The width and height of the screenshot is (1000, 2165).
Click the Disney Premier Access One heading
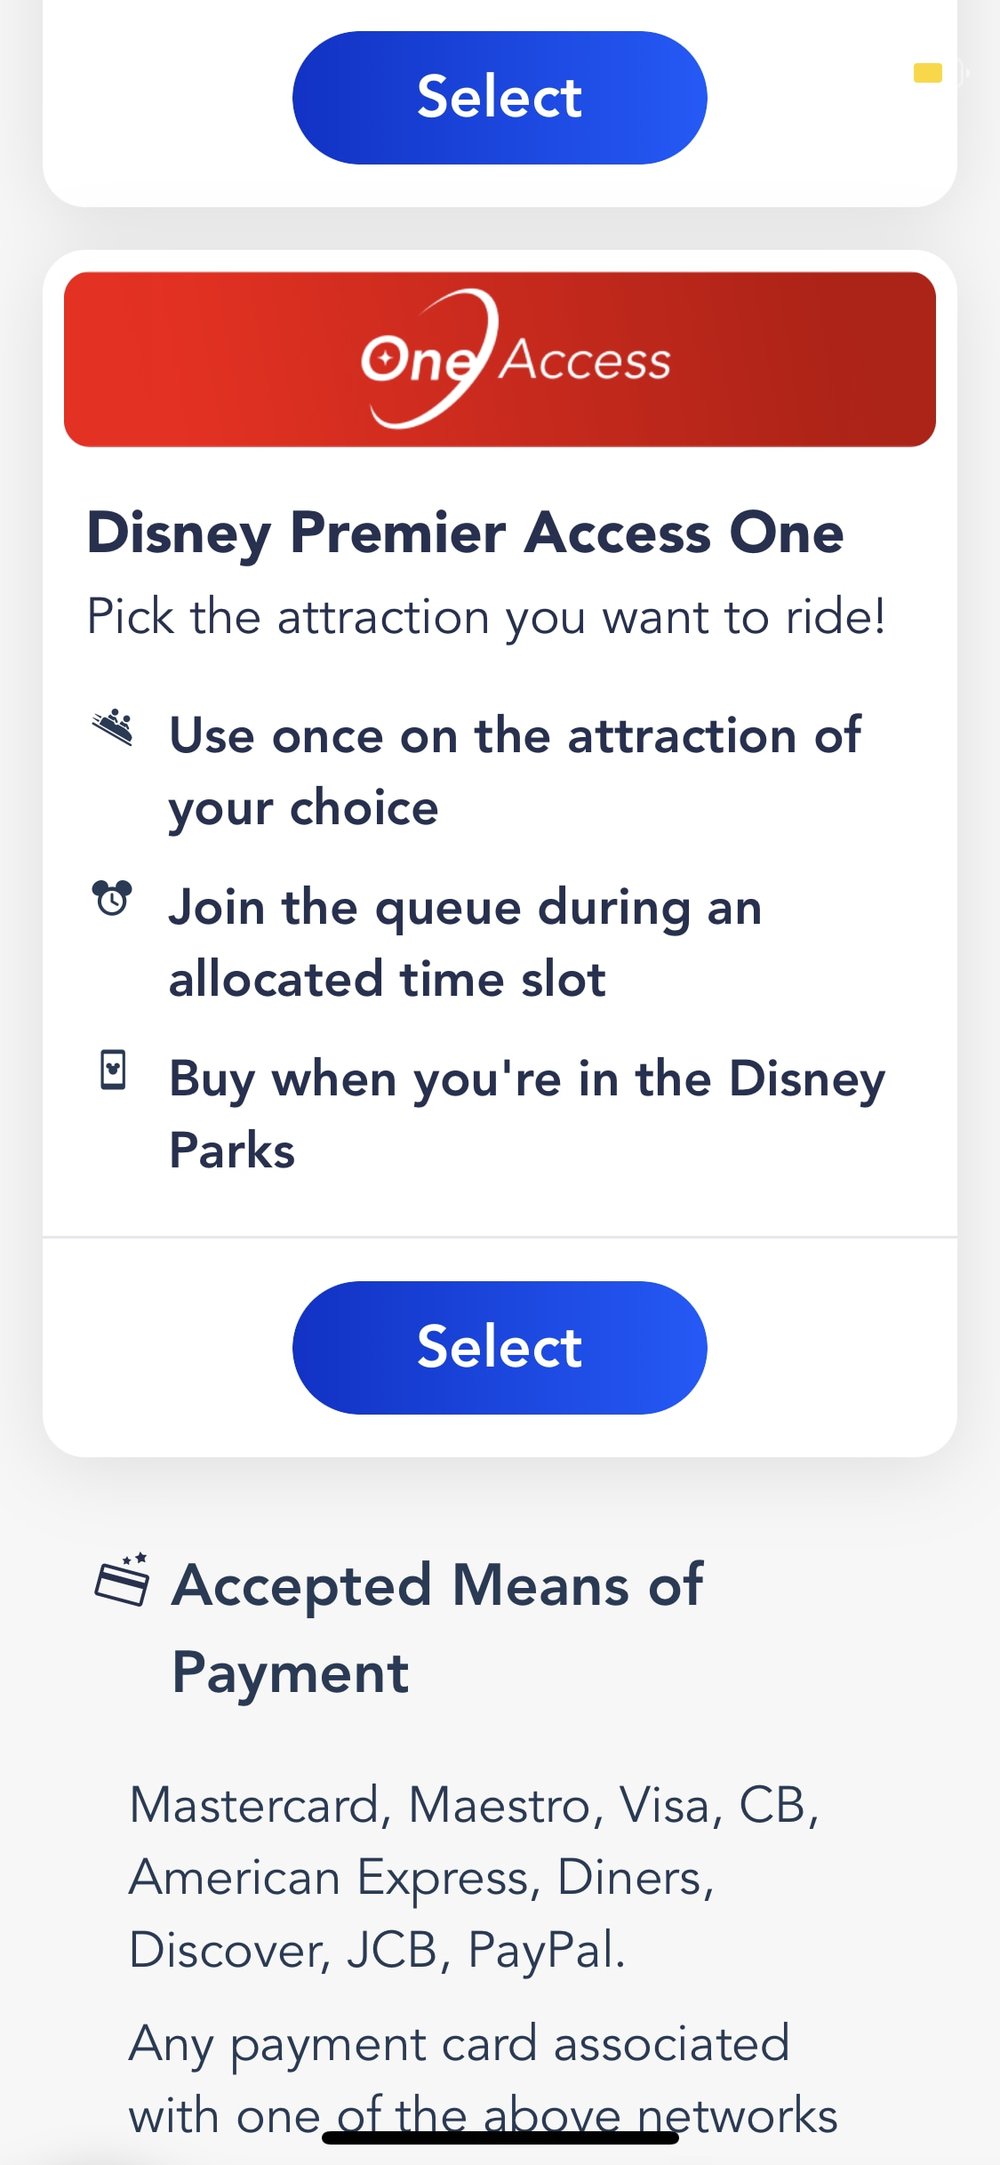465,532
